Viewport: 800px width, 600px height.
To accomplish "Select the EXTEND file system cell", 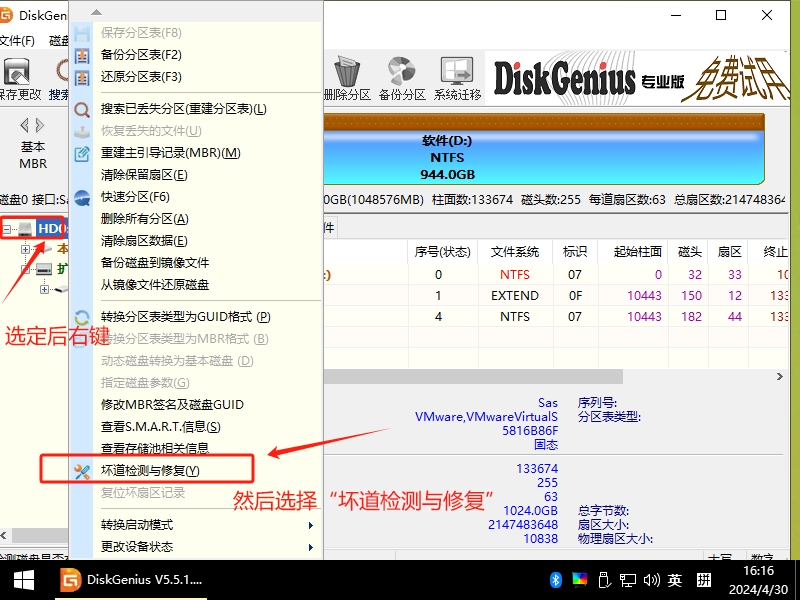I will [x=515, y=296].
